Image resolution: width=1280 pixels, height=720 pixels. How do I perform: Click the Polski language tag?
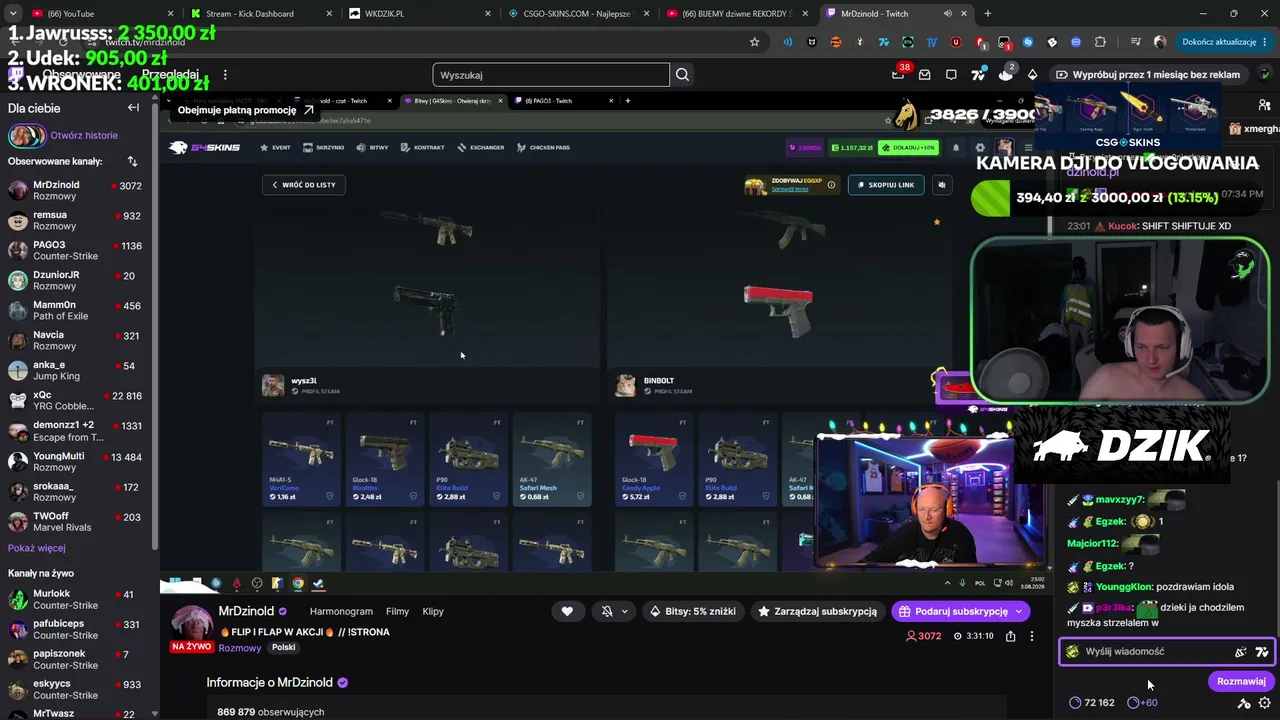click(284, 648)
